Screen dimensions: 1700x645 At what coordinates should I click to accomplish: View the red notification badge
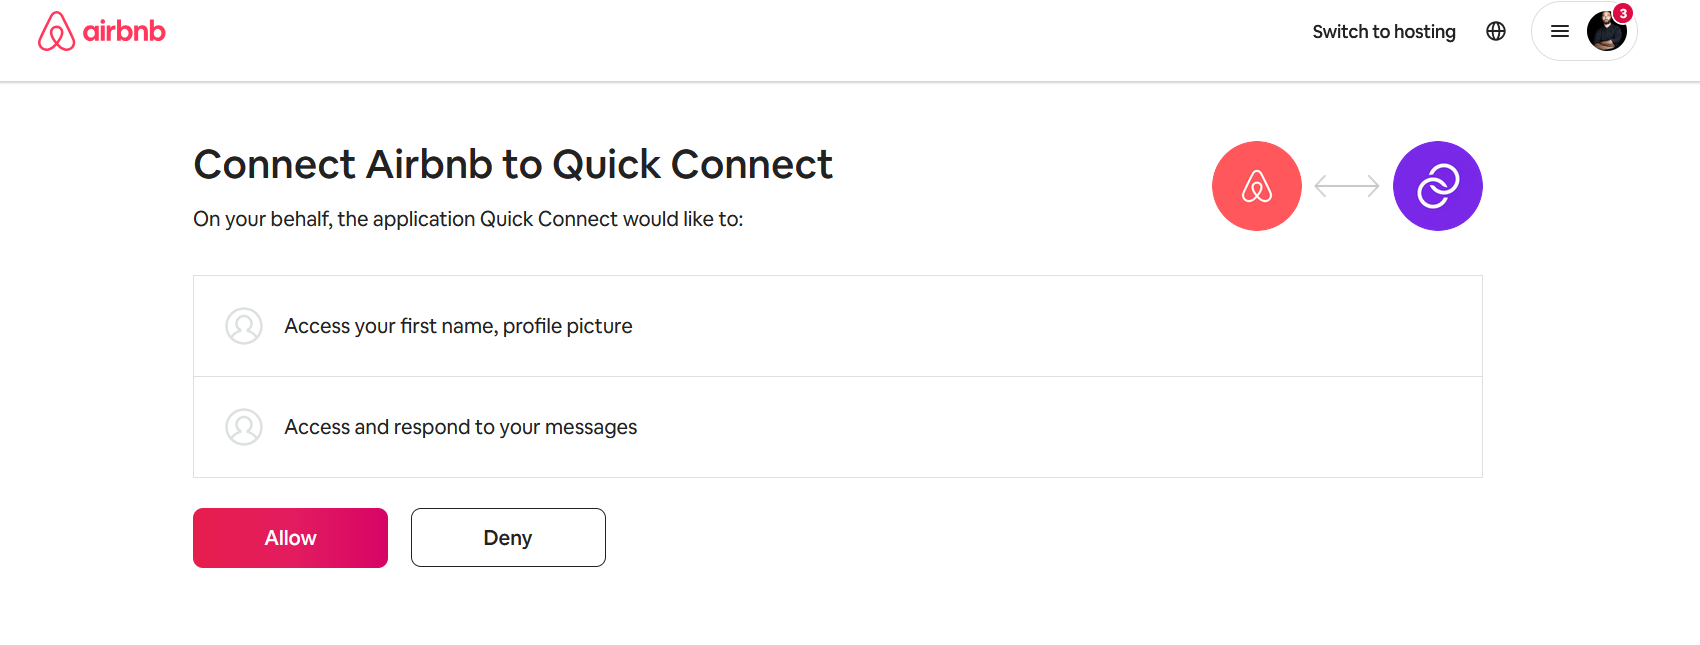click(1623, 13)
